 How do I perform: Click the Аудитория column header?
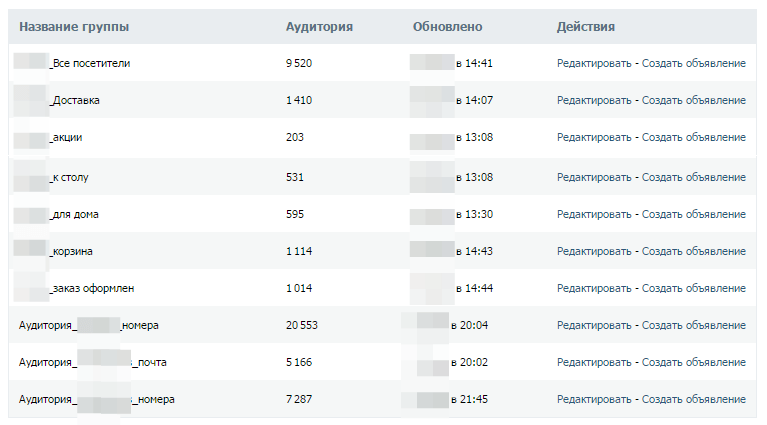(319, 27)
